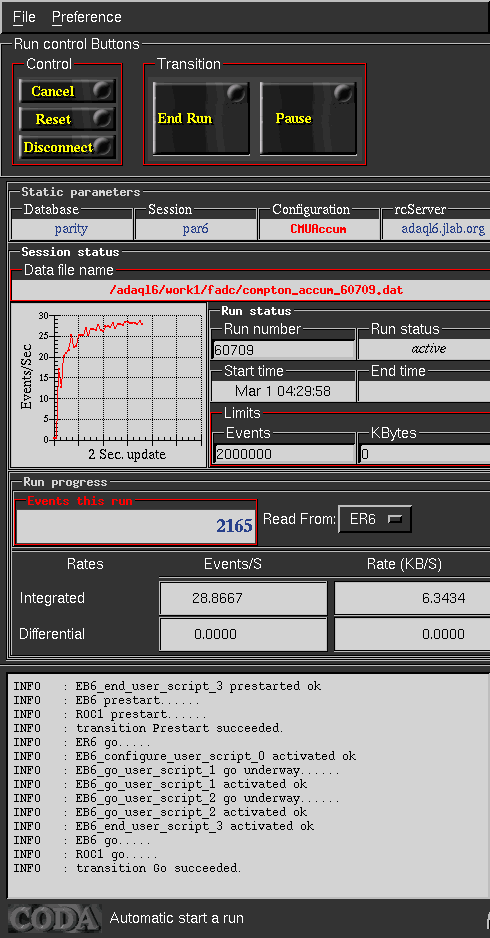Click the data file name path field

[251, 290]
